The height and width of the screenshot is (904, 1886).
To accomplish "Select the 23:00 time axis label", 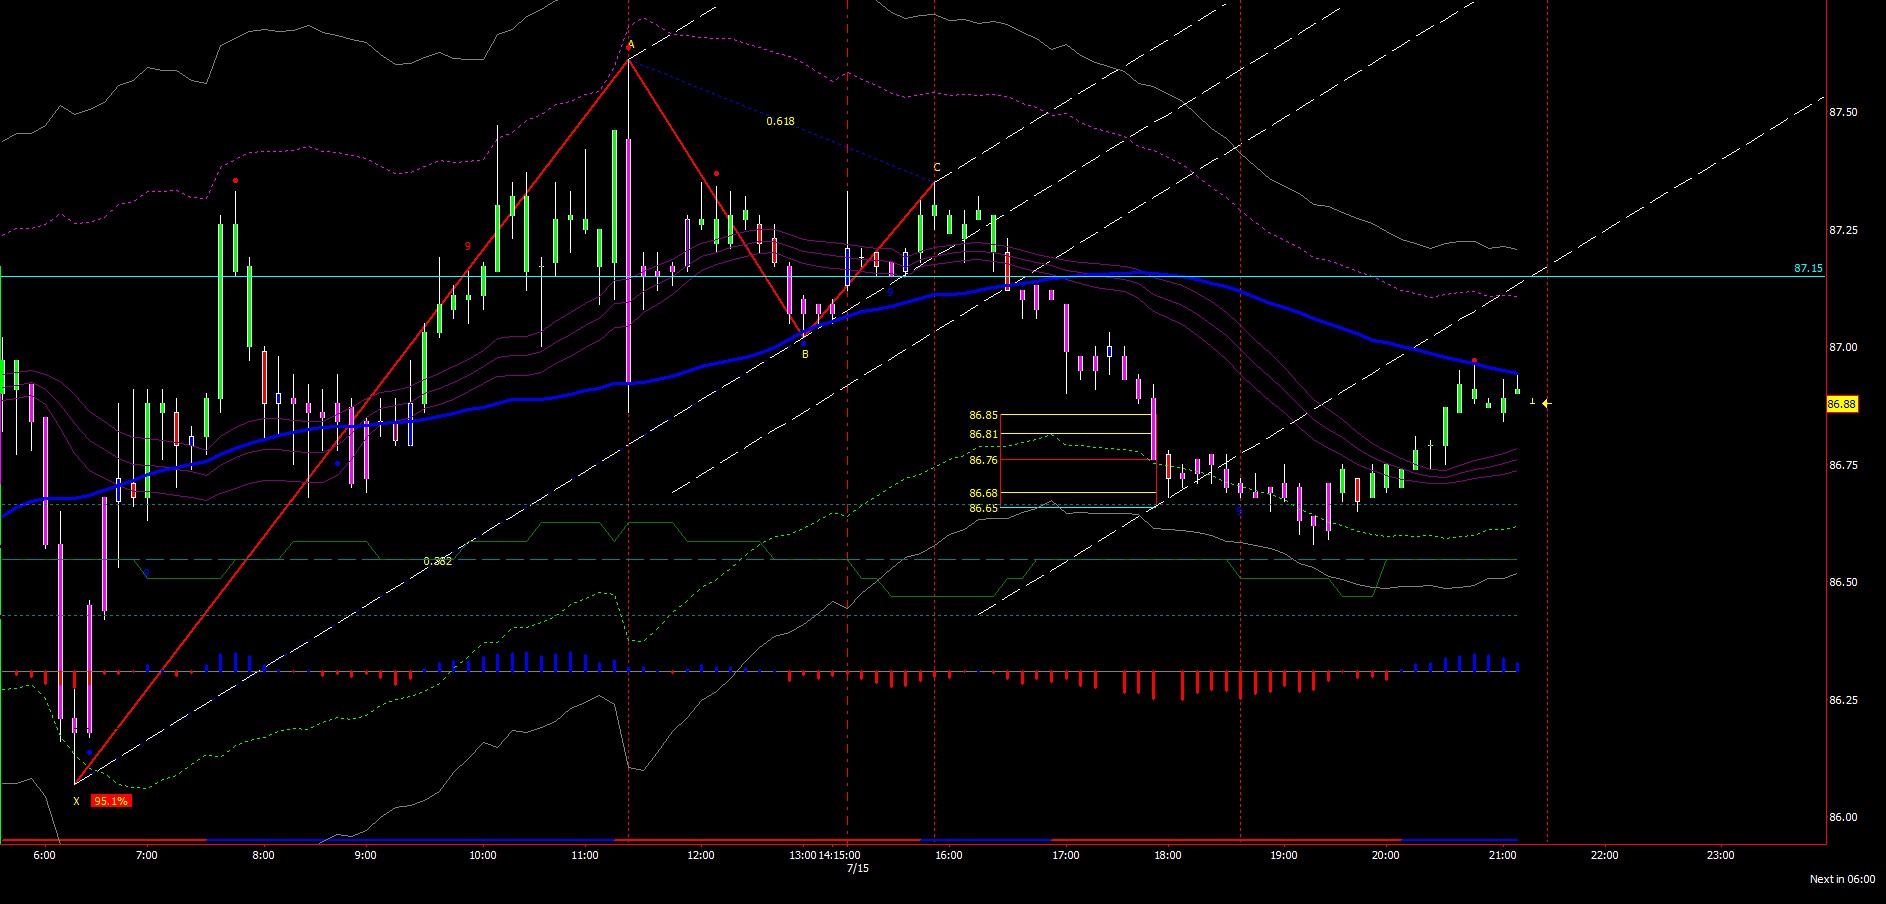I will [x=1721, y=855].
